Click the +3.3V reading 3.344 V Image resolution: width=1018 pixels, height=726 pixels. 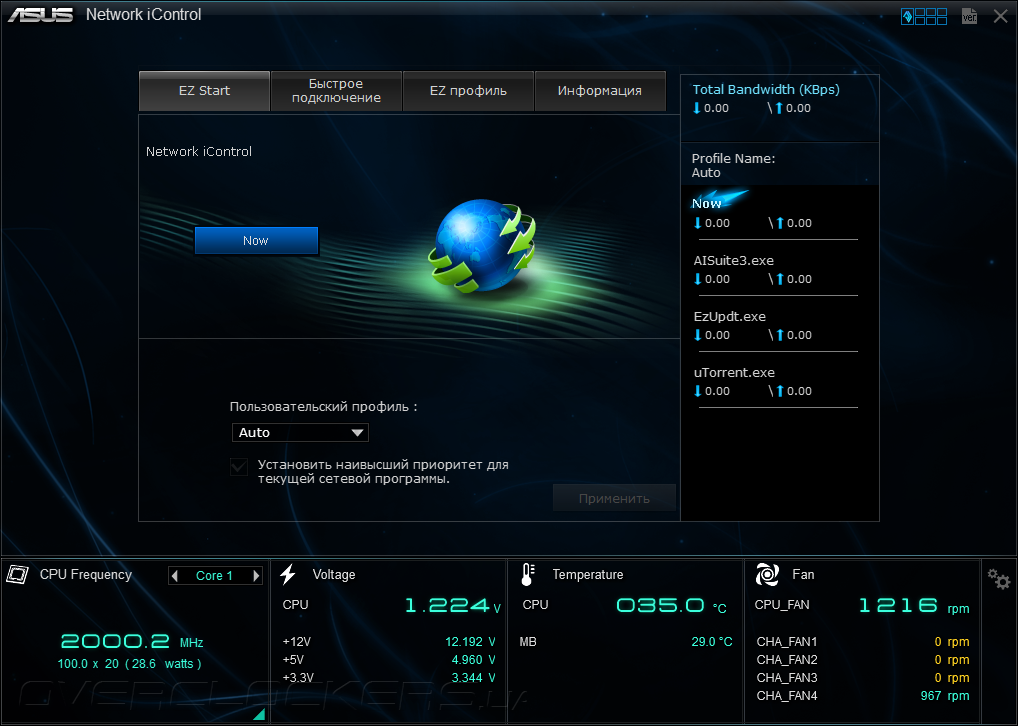[473, 678]
